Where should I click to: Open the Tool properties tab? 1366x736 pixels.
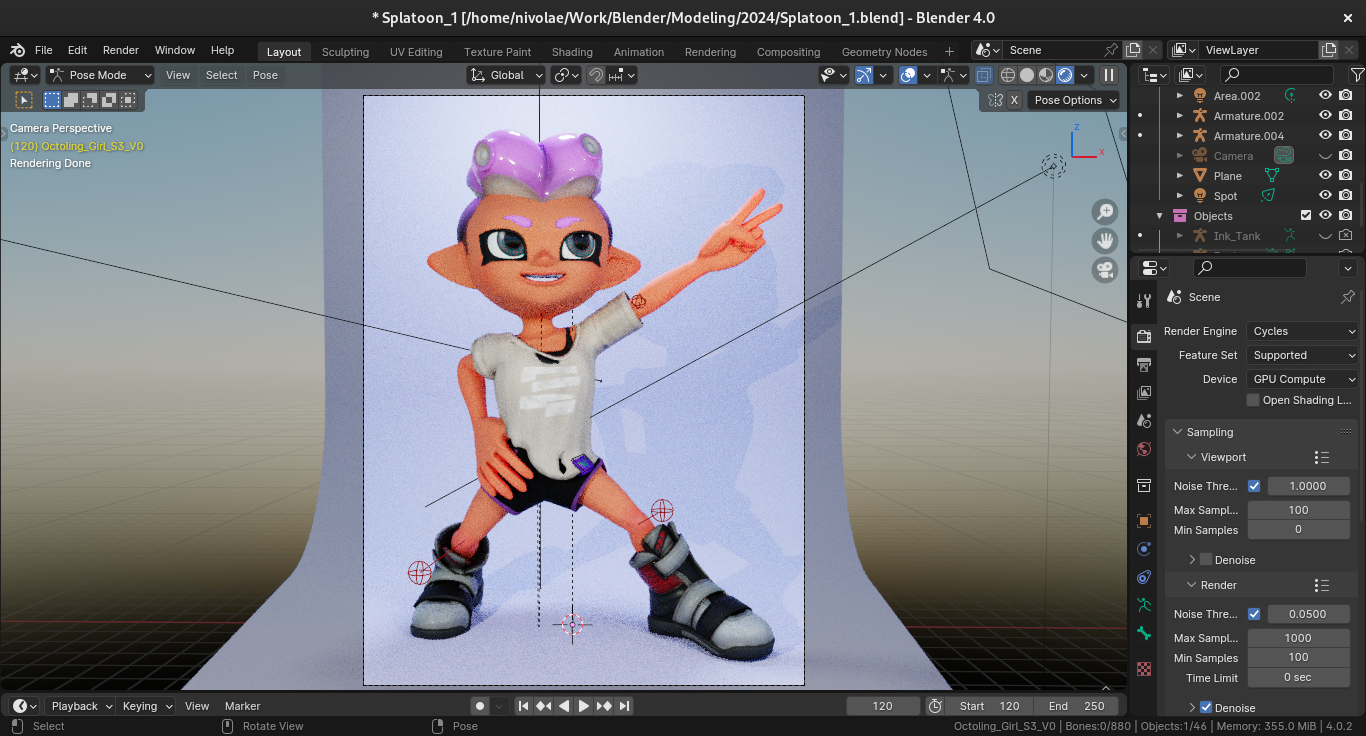click(1144, 301)
